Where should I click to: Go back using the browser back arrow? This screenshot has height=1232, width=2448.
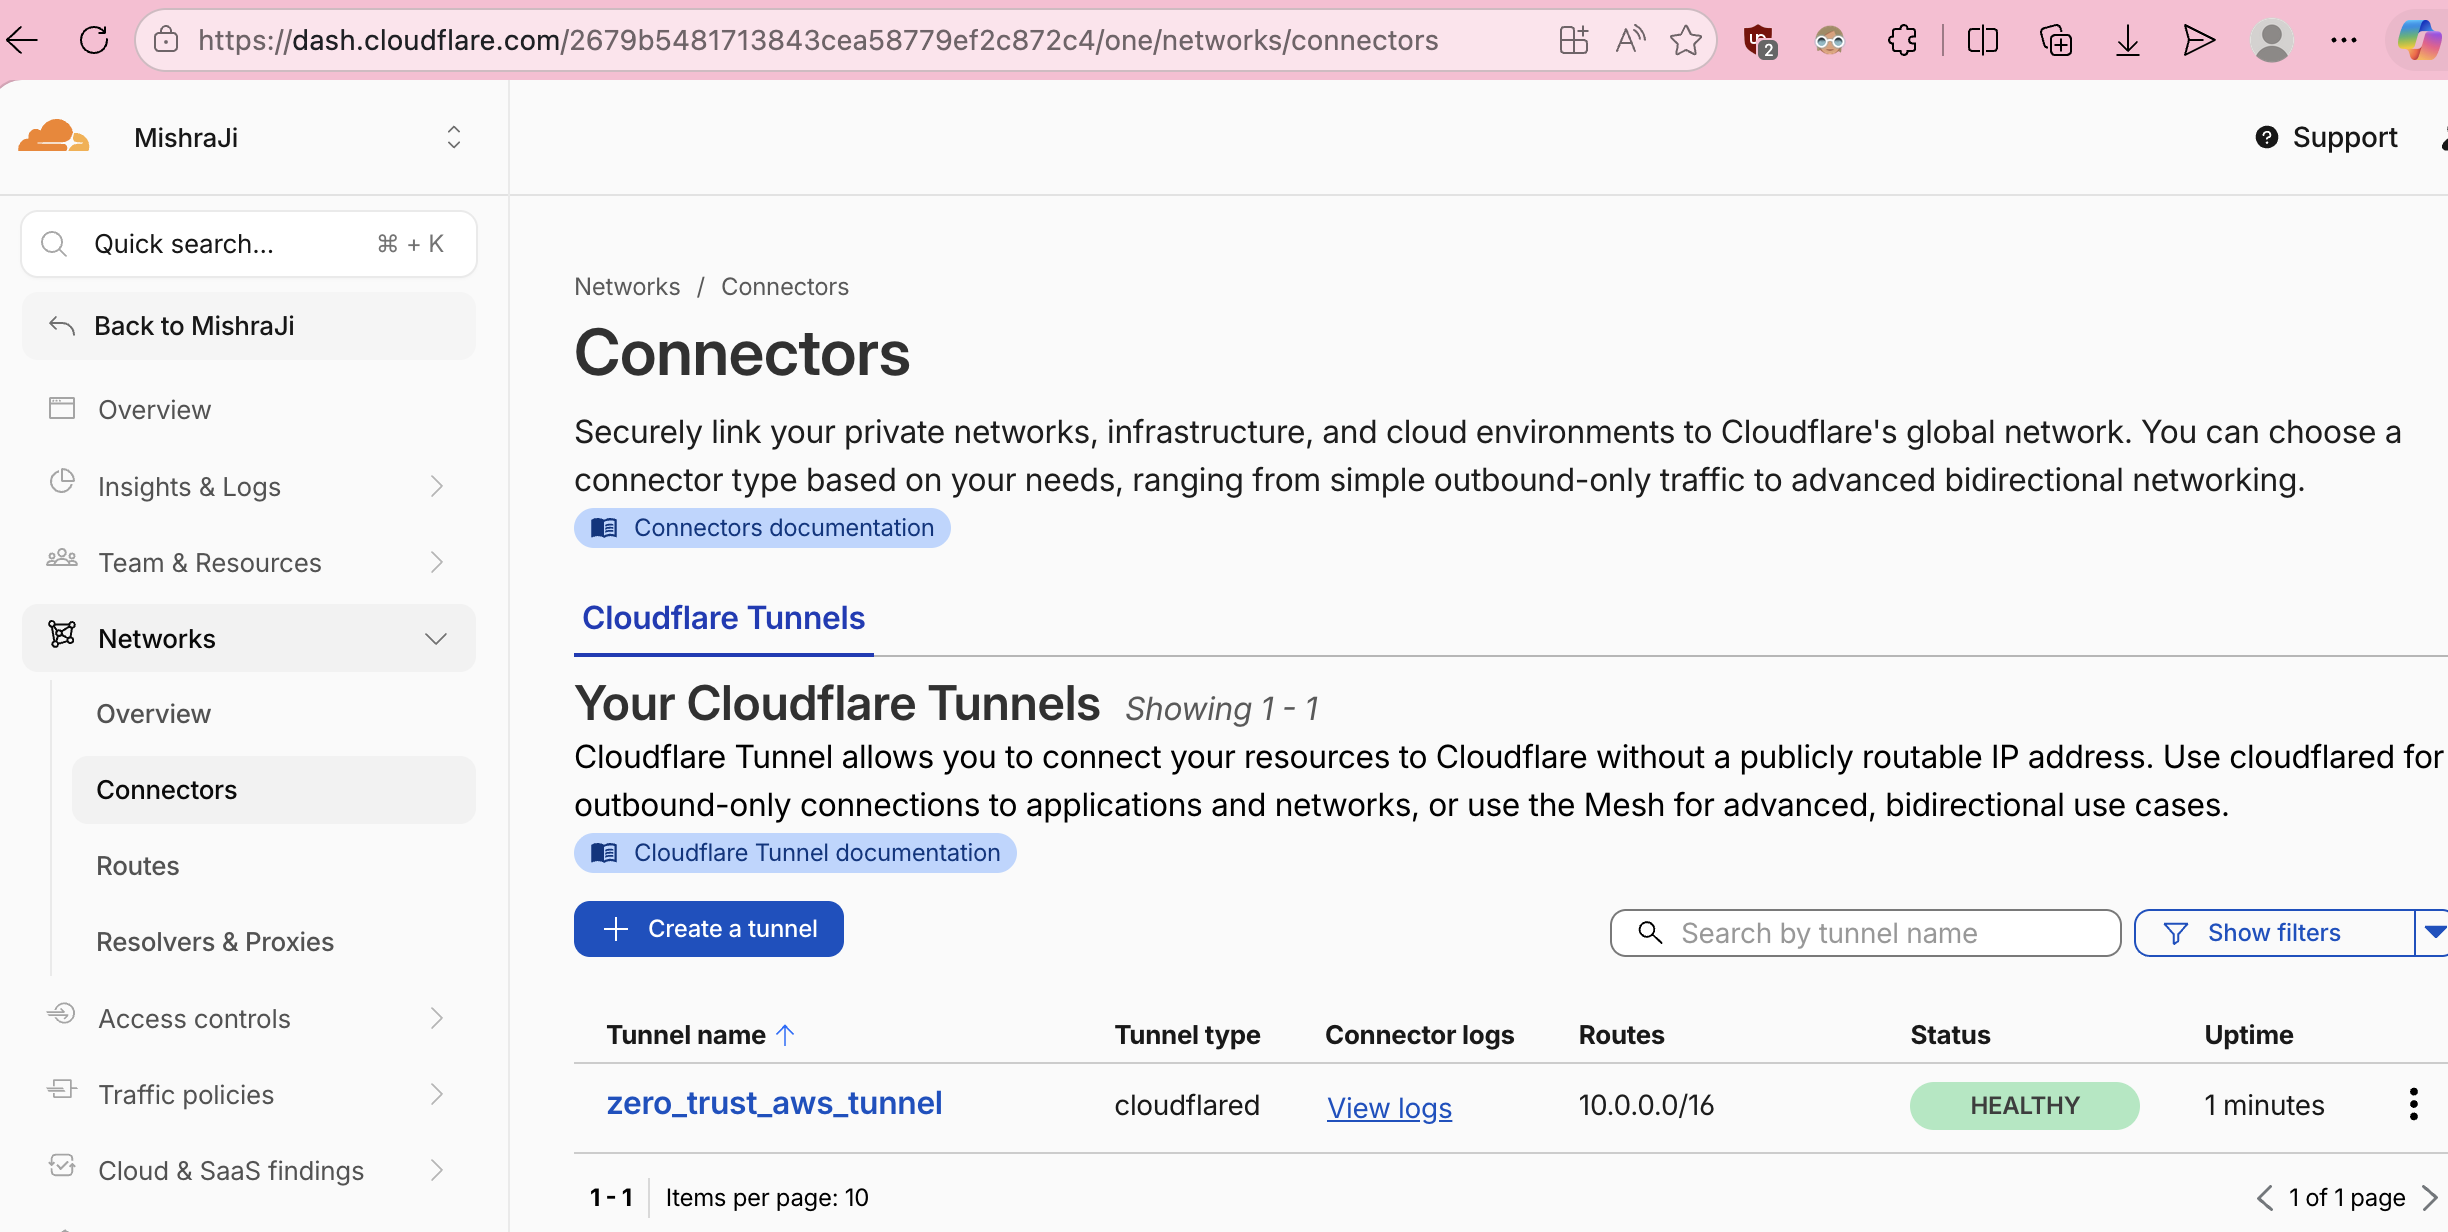(x=22, y=40)
